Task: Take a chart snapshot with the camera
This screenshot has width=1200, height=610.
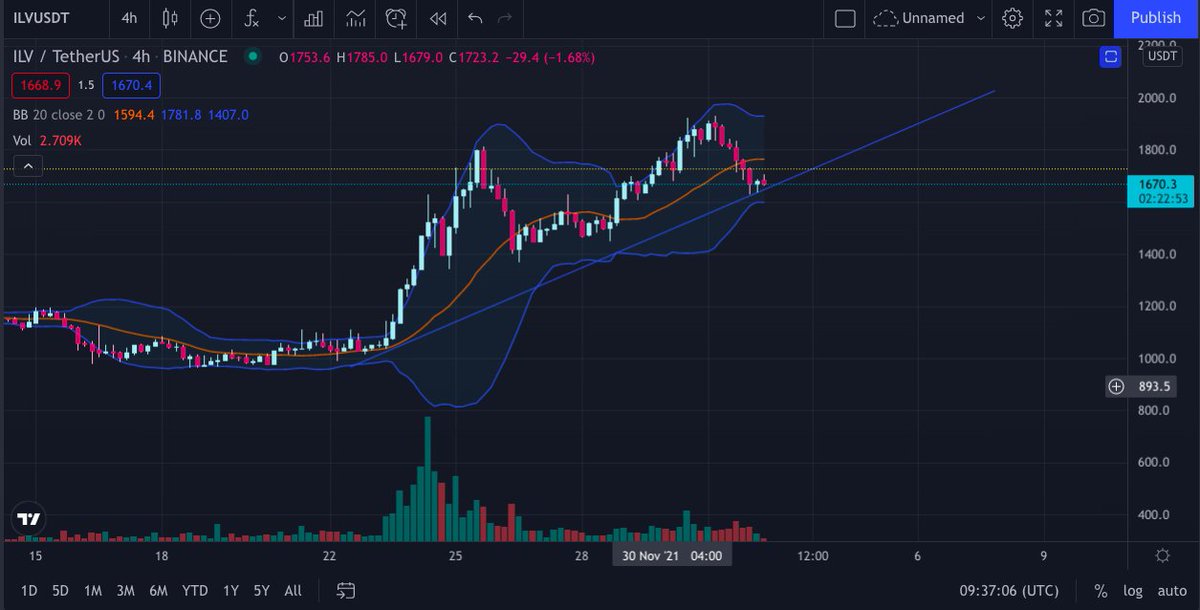Action: [1094, 18]
